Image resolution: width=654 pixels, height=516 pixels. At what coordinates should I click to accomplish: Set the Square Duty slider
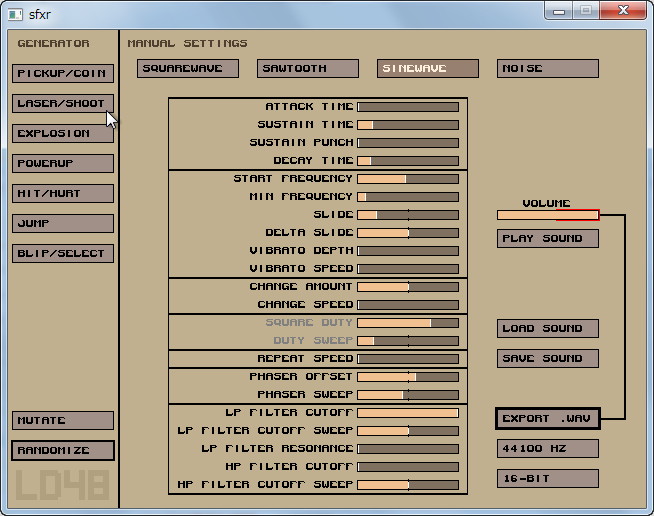click(x=408, y=323)
